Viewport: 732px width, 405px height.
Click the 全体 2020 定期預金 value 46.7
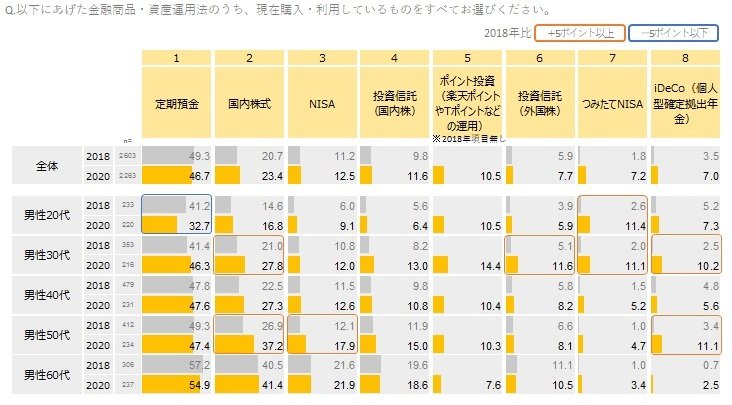tap(199, 176)
